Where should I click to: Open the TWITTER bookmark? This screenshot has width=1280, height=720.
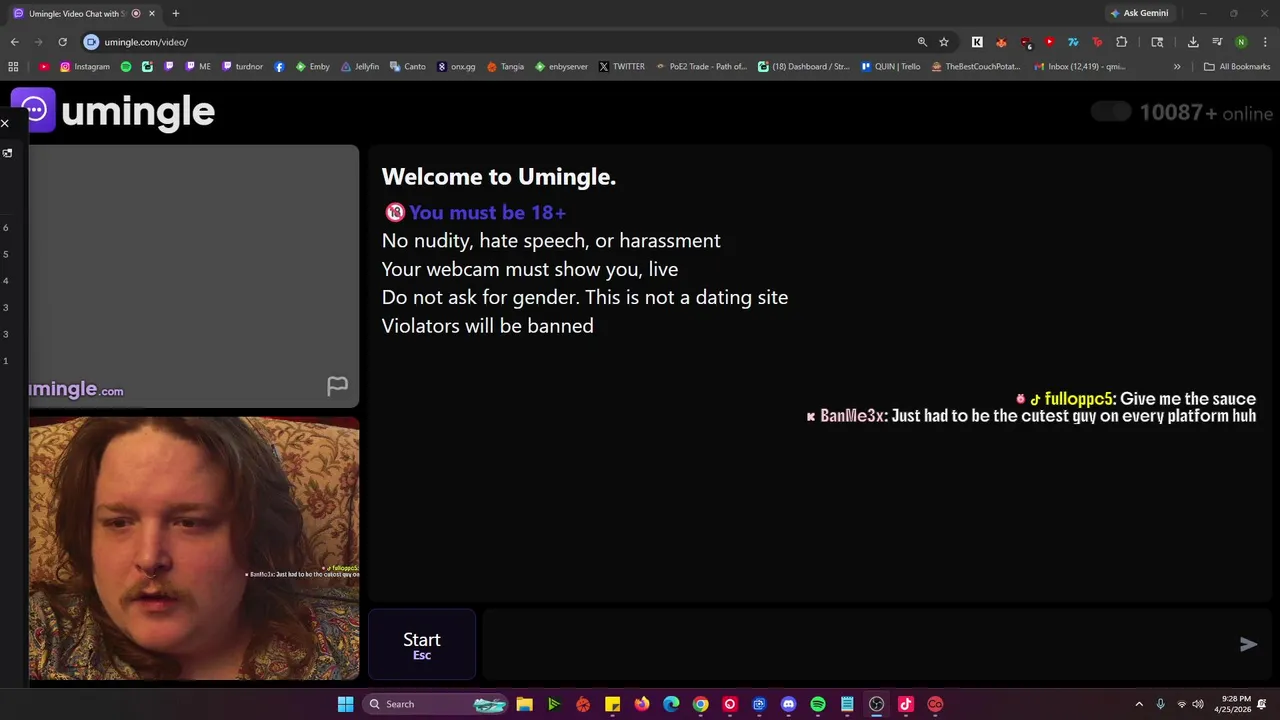click(622, 67)
